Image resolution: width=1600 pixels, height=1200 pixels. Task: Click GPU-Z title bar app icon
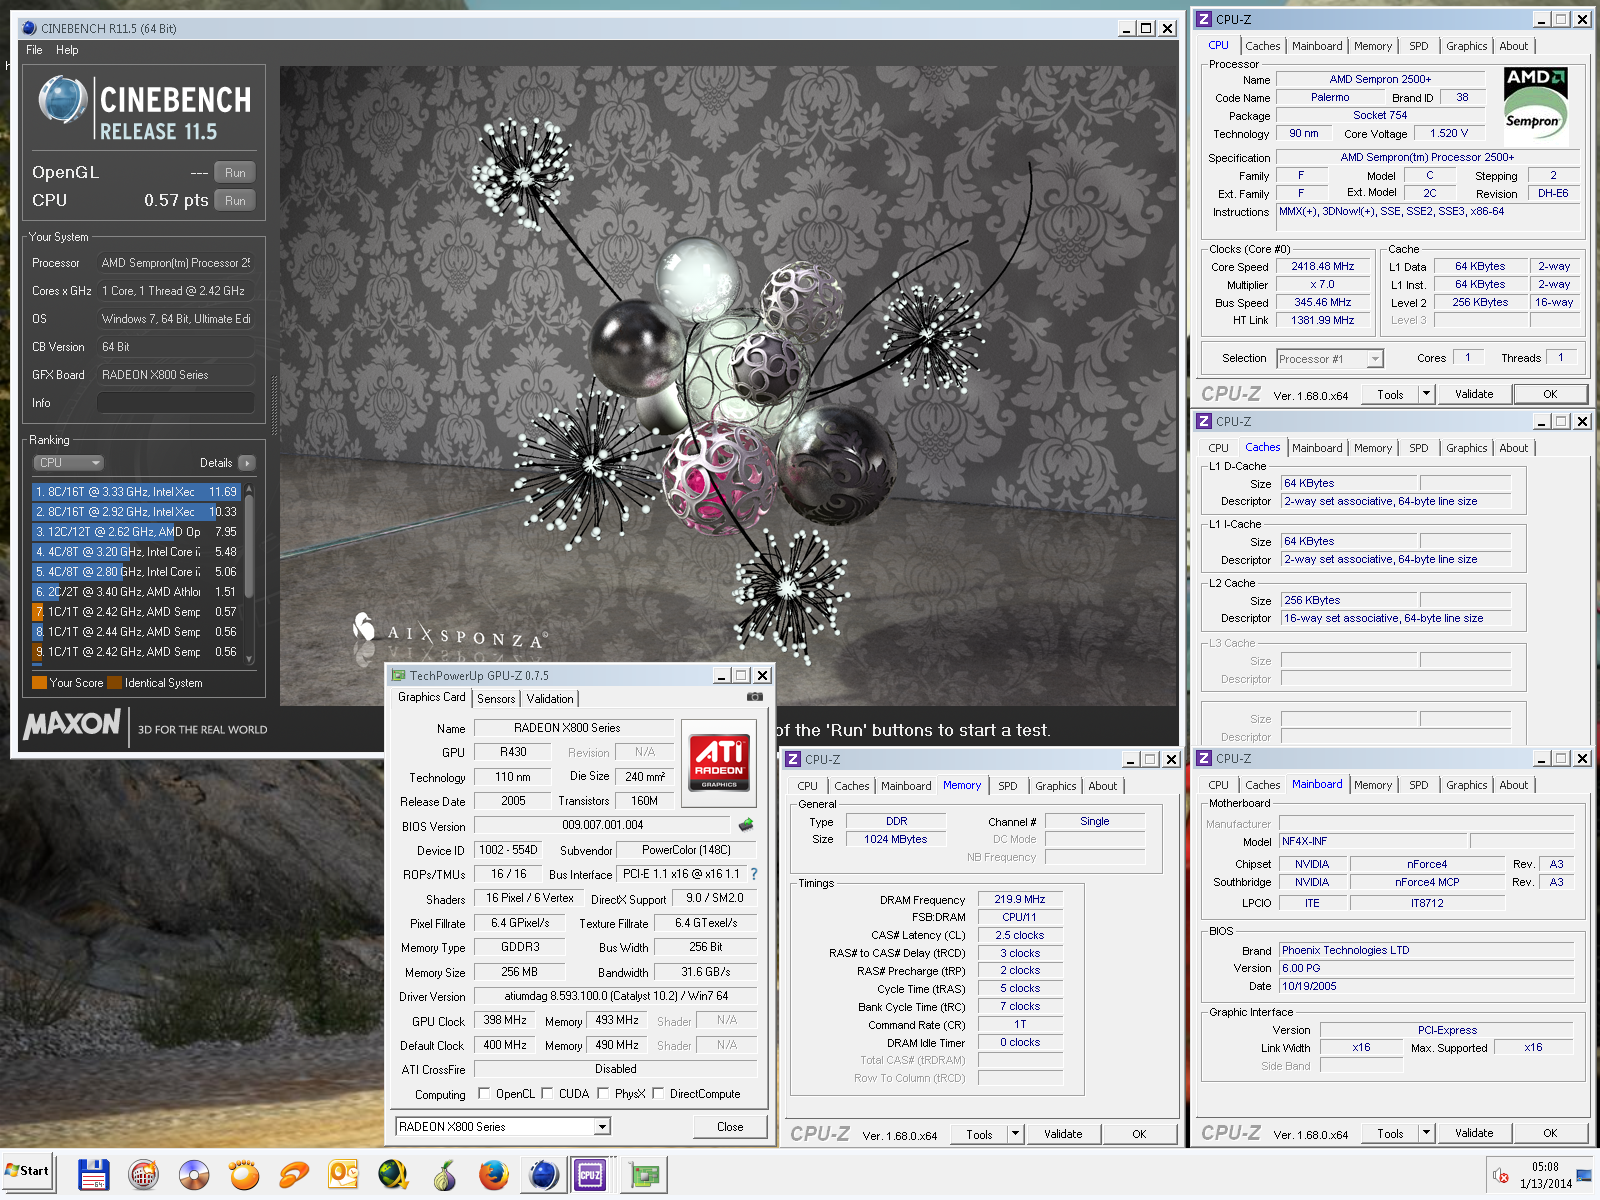tap(398, 676)
